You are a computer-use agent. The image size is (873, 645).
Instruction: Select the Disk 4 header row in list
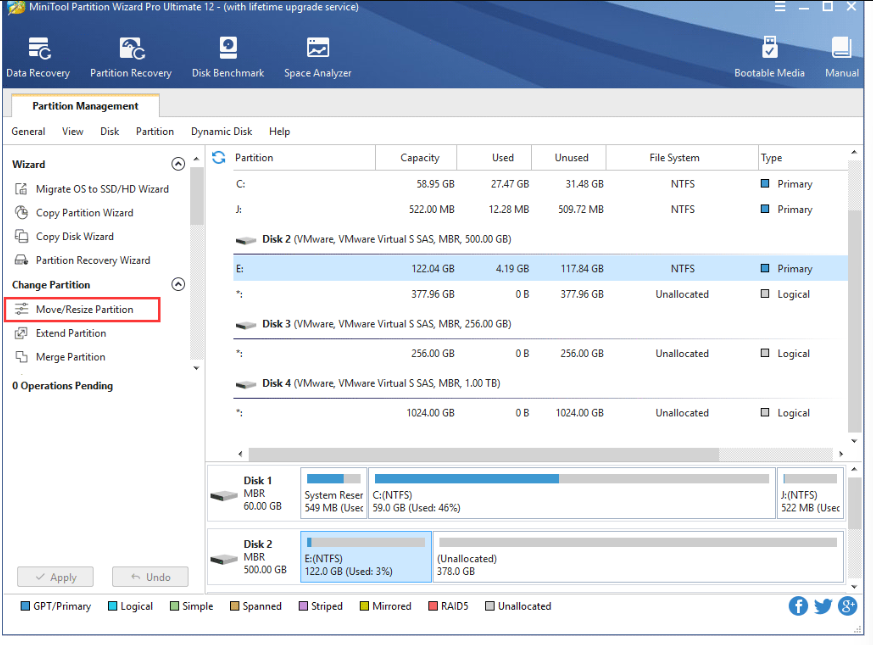coord(540,384)
